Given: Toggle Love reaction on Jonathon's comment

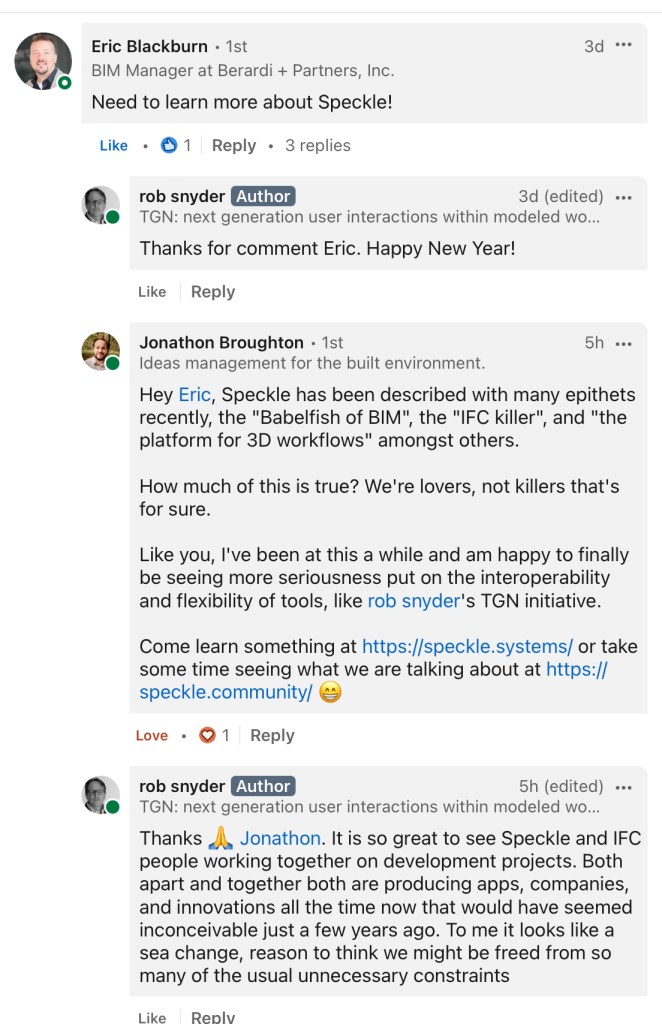Looking at the screenshot, I should [x=152, y=736].
